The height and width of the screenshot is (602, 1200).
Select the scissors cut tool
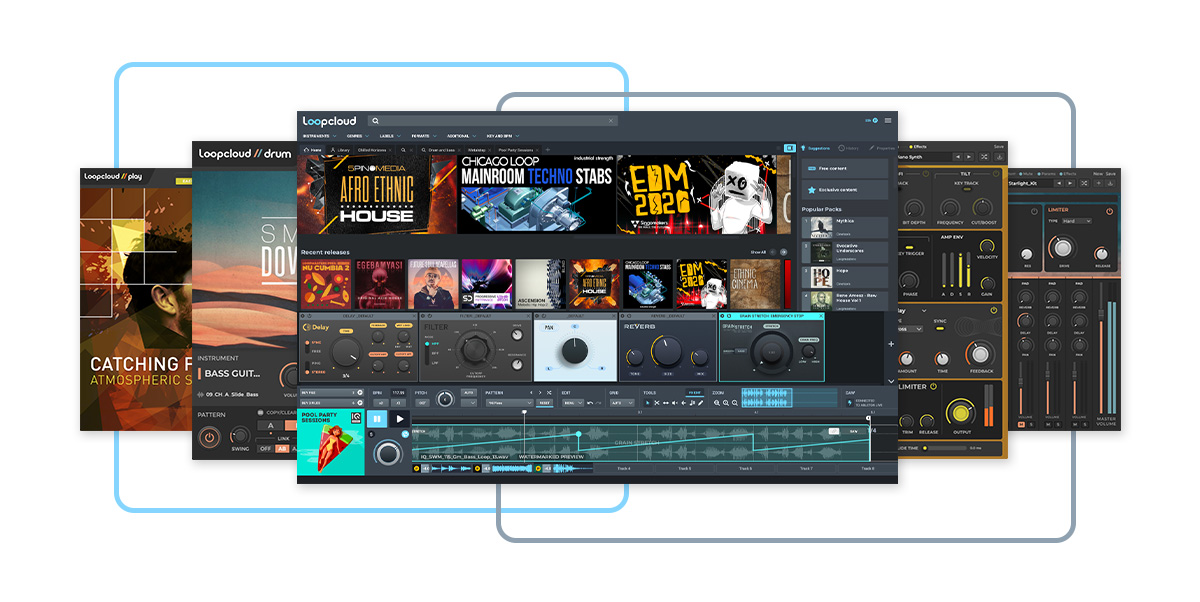(657, 403)
